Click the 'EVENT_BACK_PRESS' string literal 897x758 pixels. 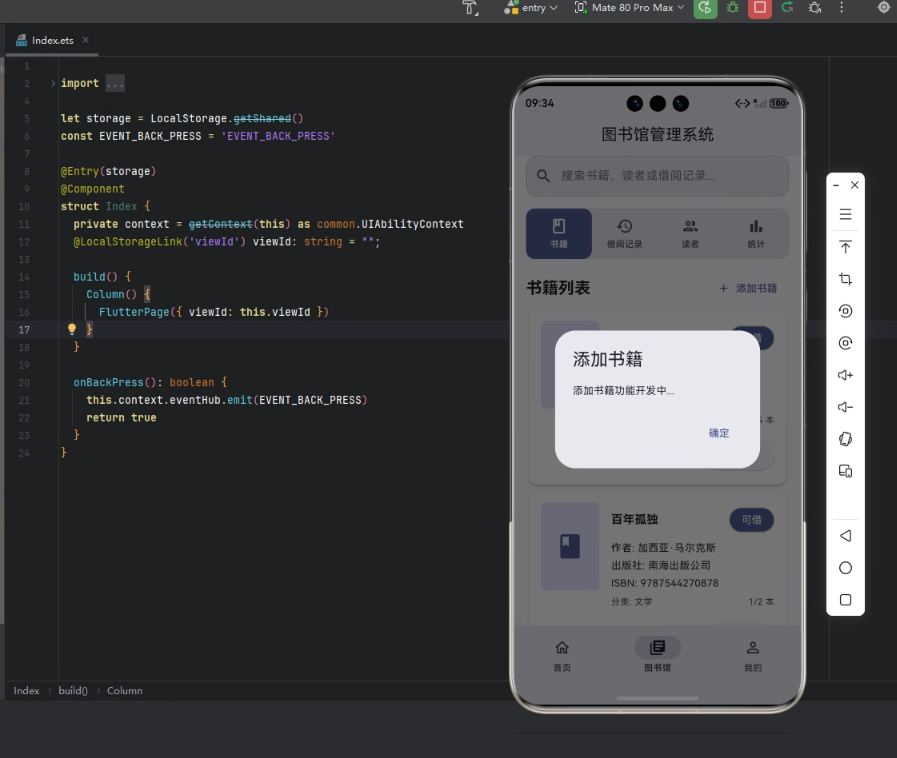[278, 136]
